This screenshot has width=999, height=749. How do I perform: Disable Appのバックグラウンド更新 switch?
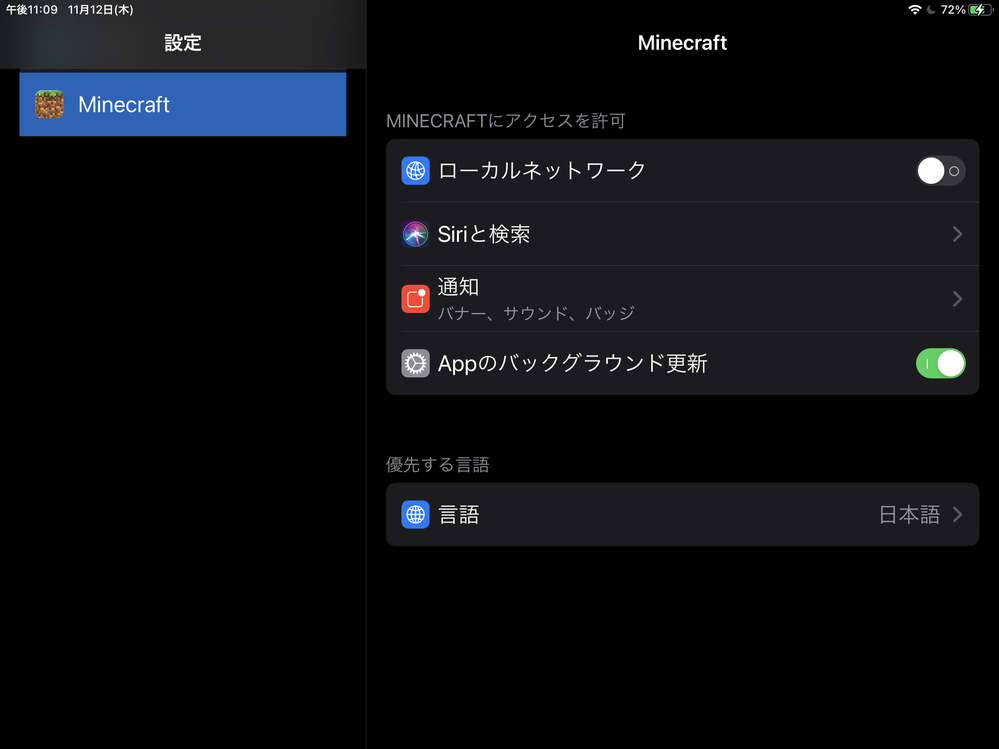pos(940,363)
